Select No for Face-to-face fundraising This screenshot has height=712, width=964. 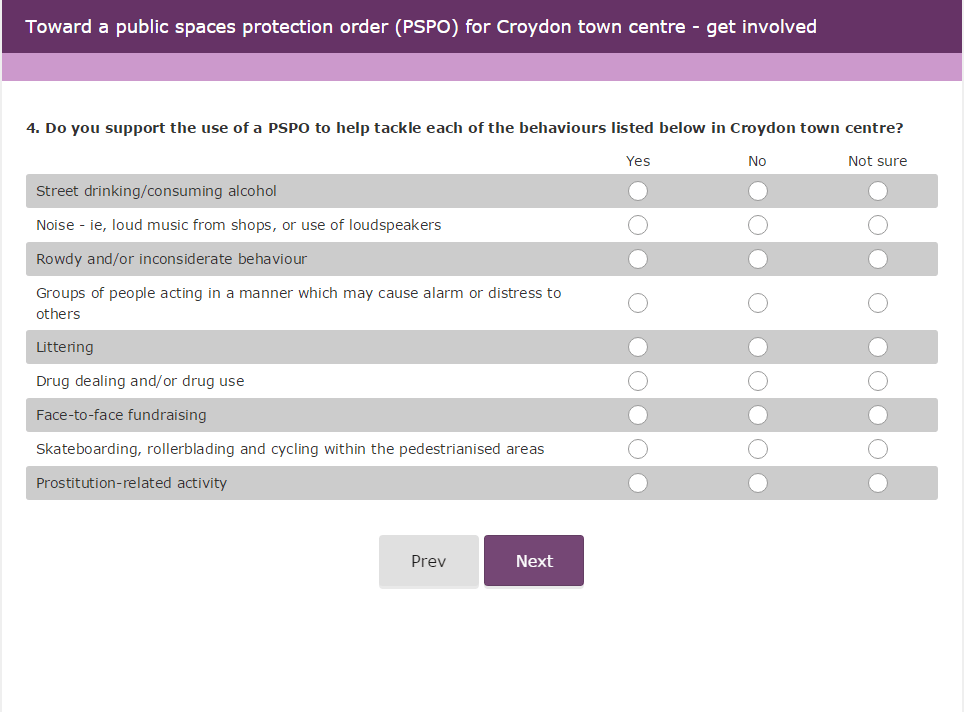pyautogui.click(x=757, y=415)
